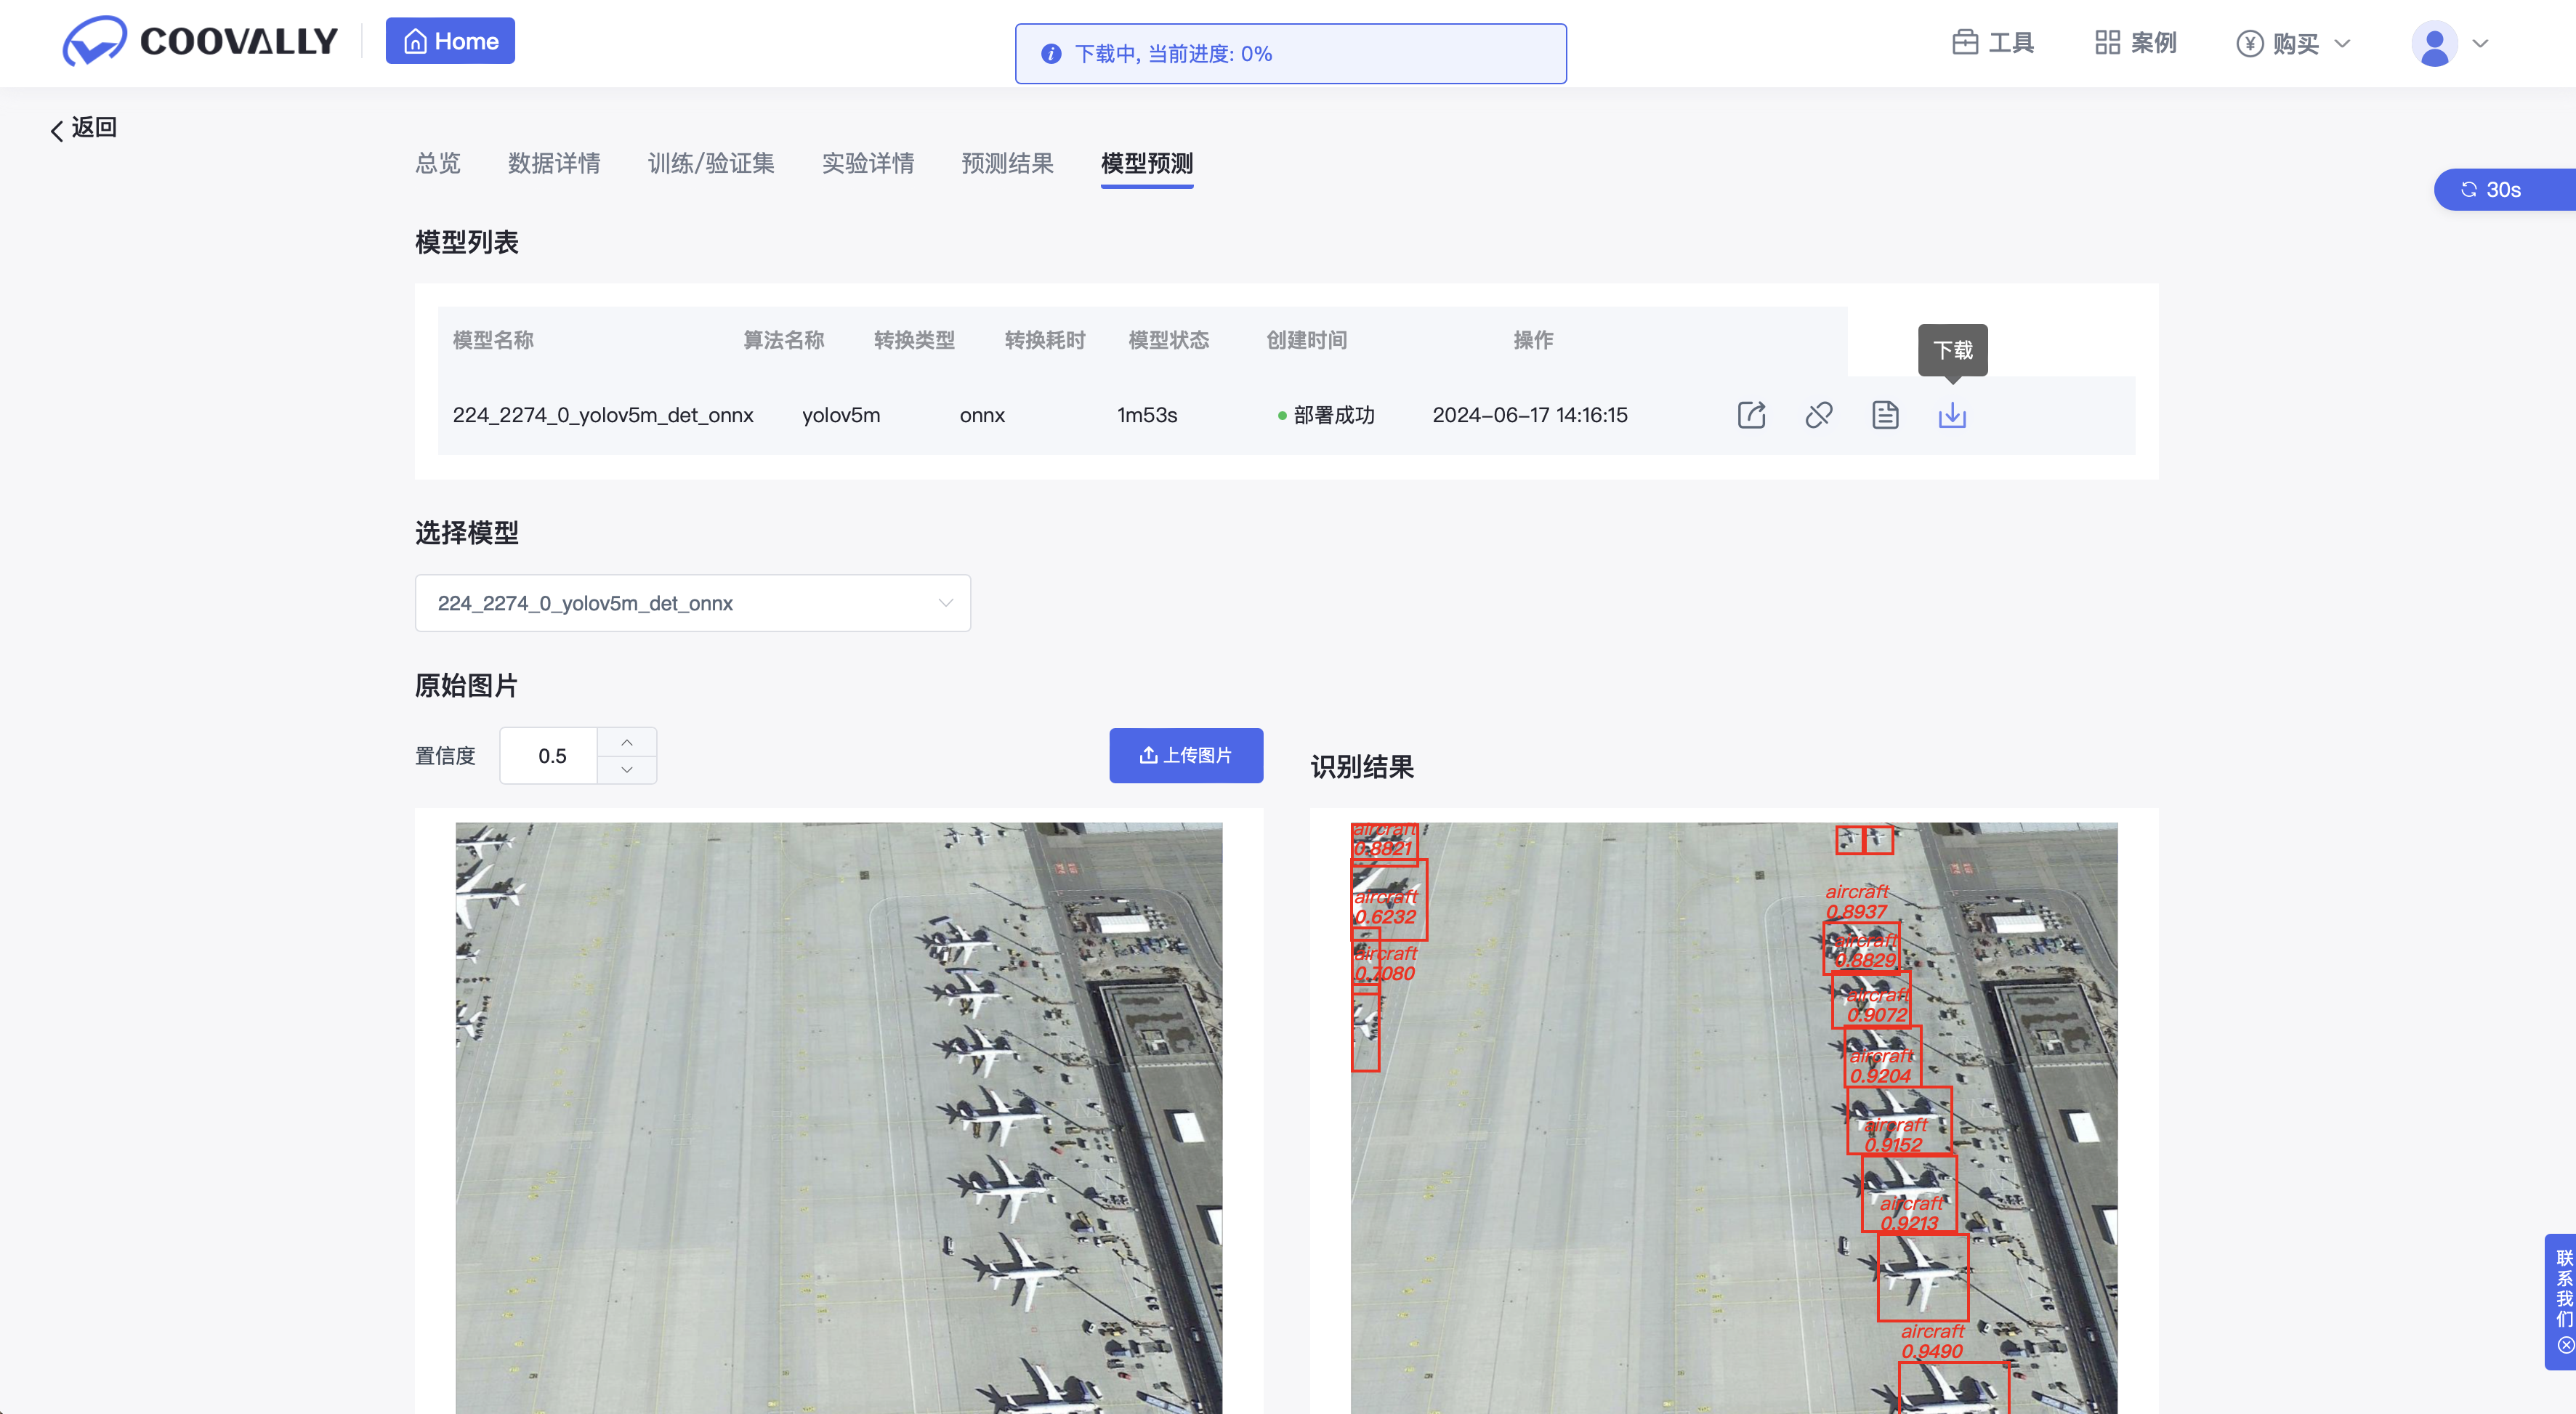
Task: Click the confidence value input field
Action: click(x=550, y=756)
